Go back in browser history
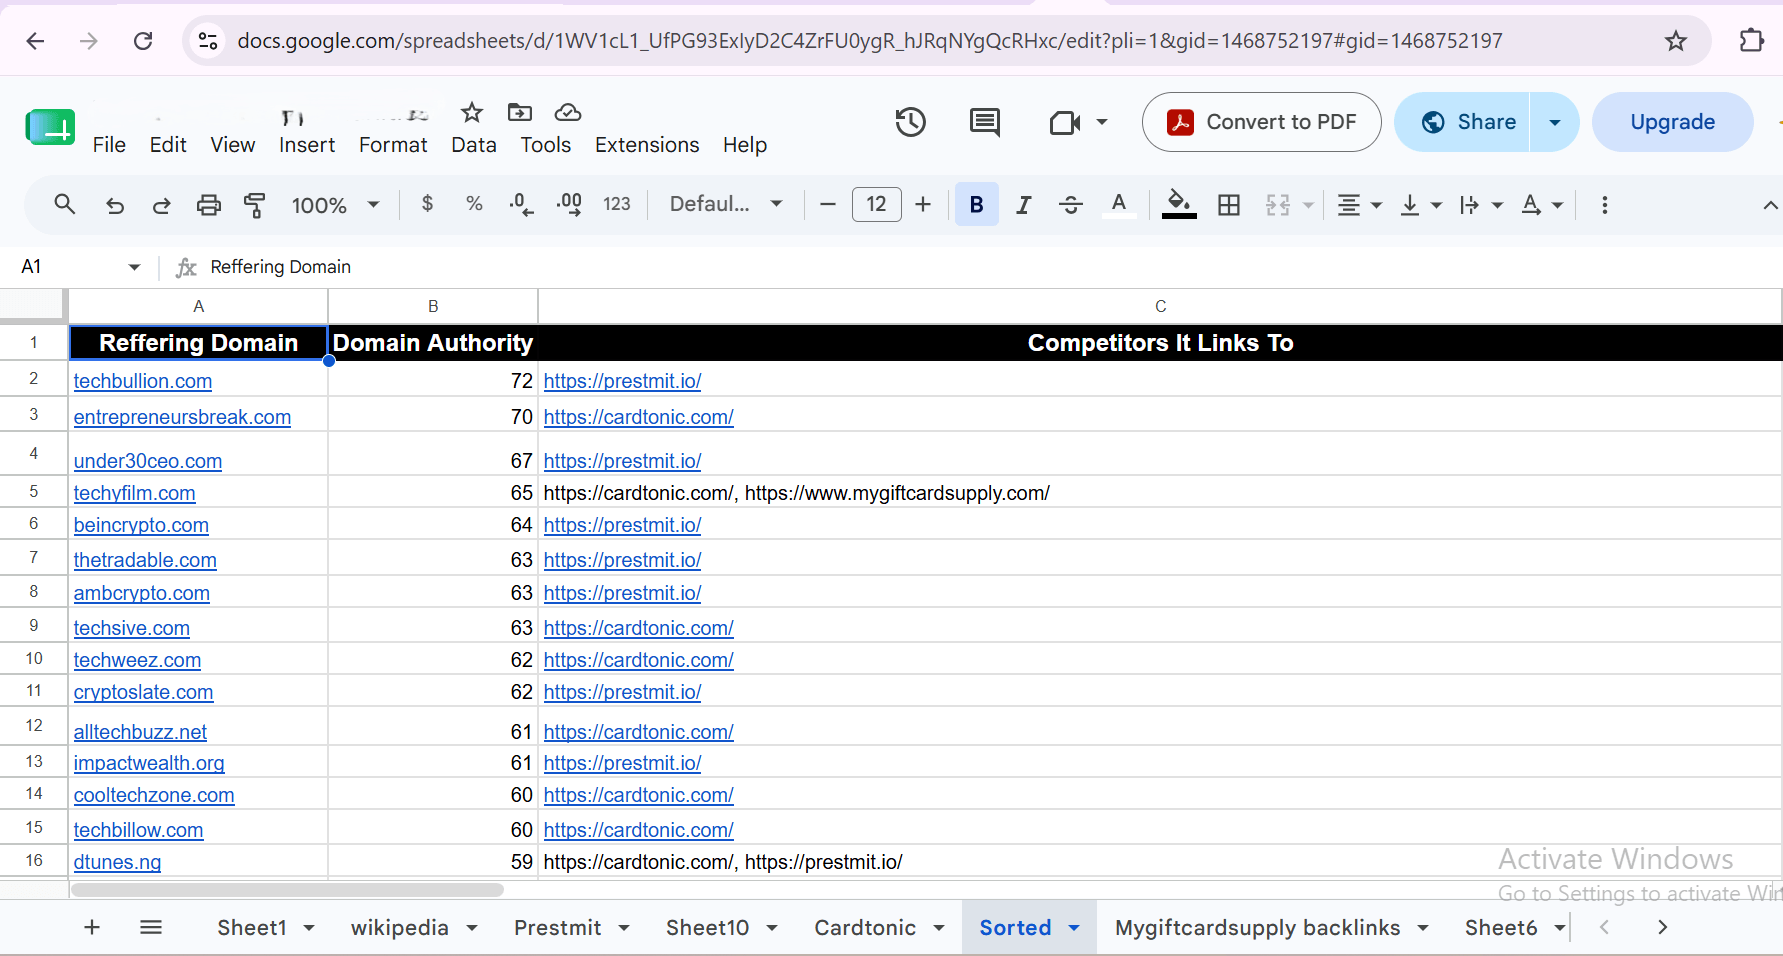1783x956 pixels. click(x=35, y=41)
